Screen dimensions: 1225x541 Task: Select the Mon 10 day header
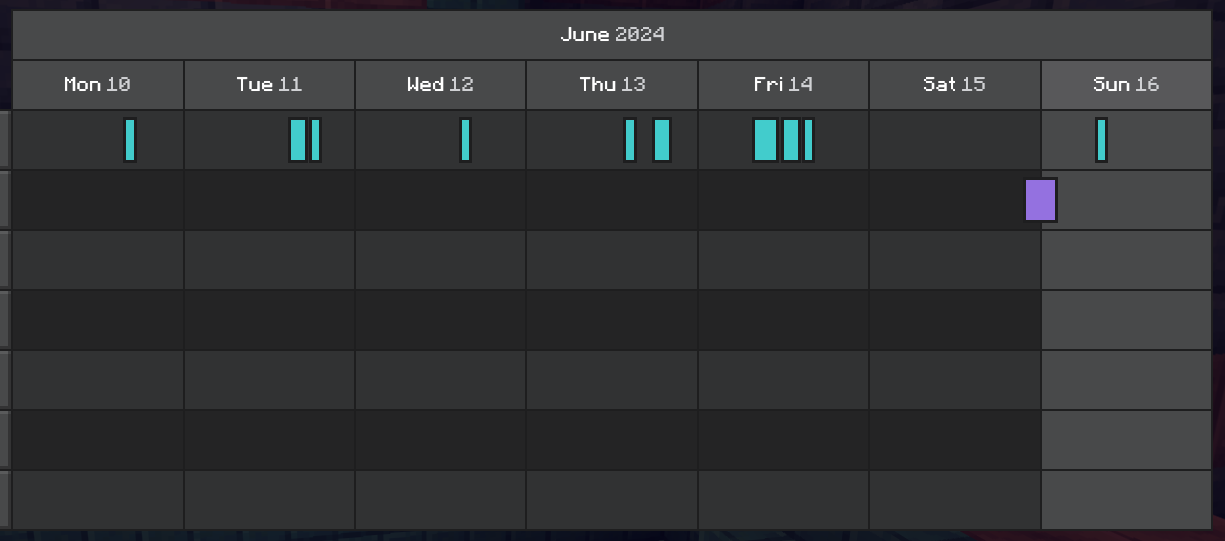coord(98,85)
